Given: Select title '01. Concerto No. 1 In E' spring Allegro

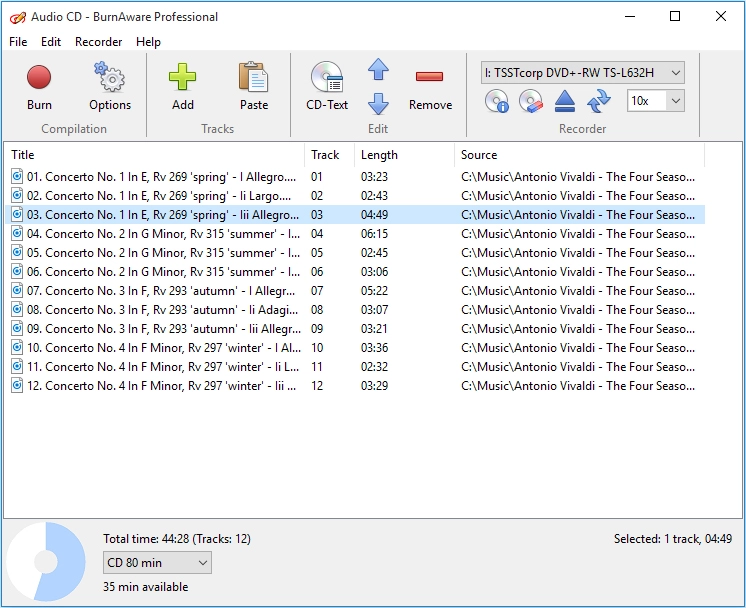Looking at the screenshot, I should pos(161,177).
